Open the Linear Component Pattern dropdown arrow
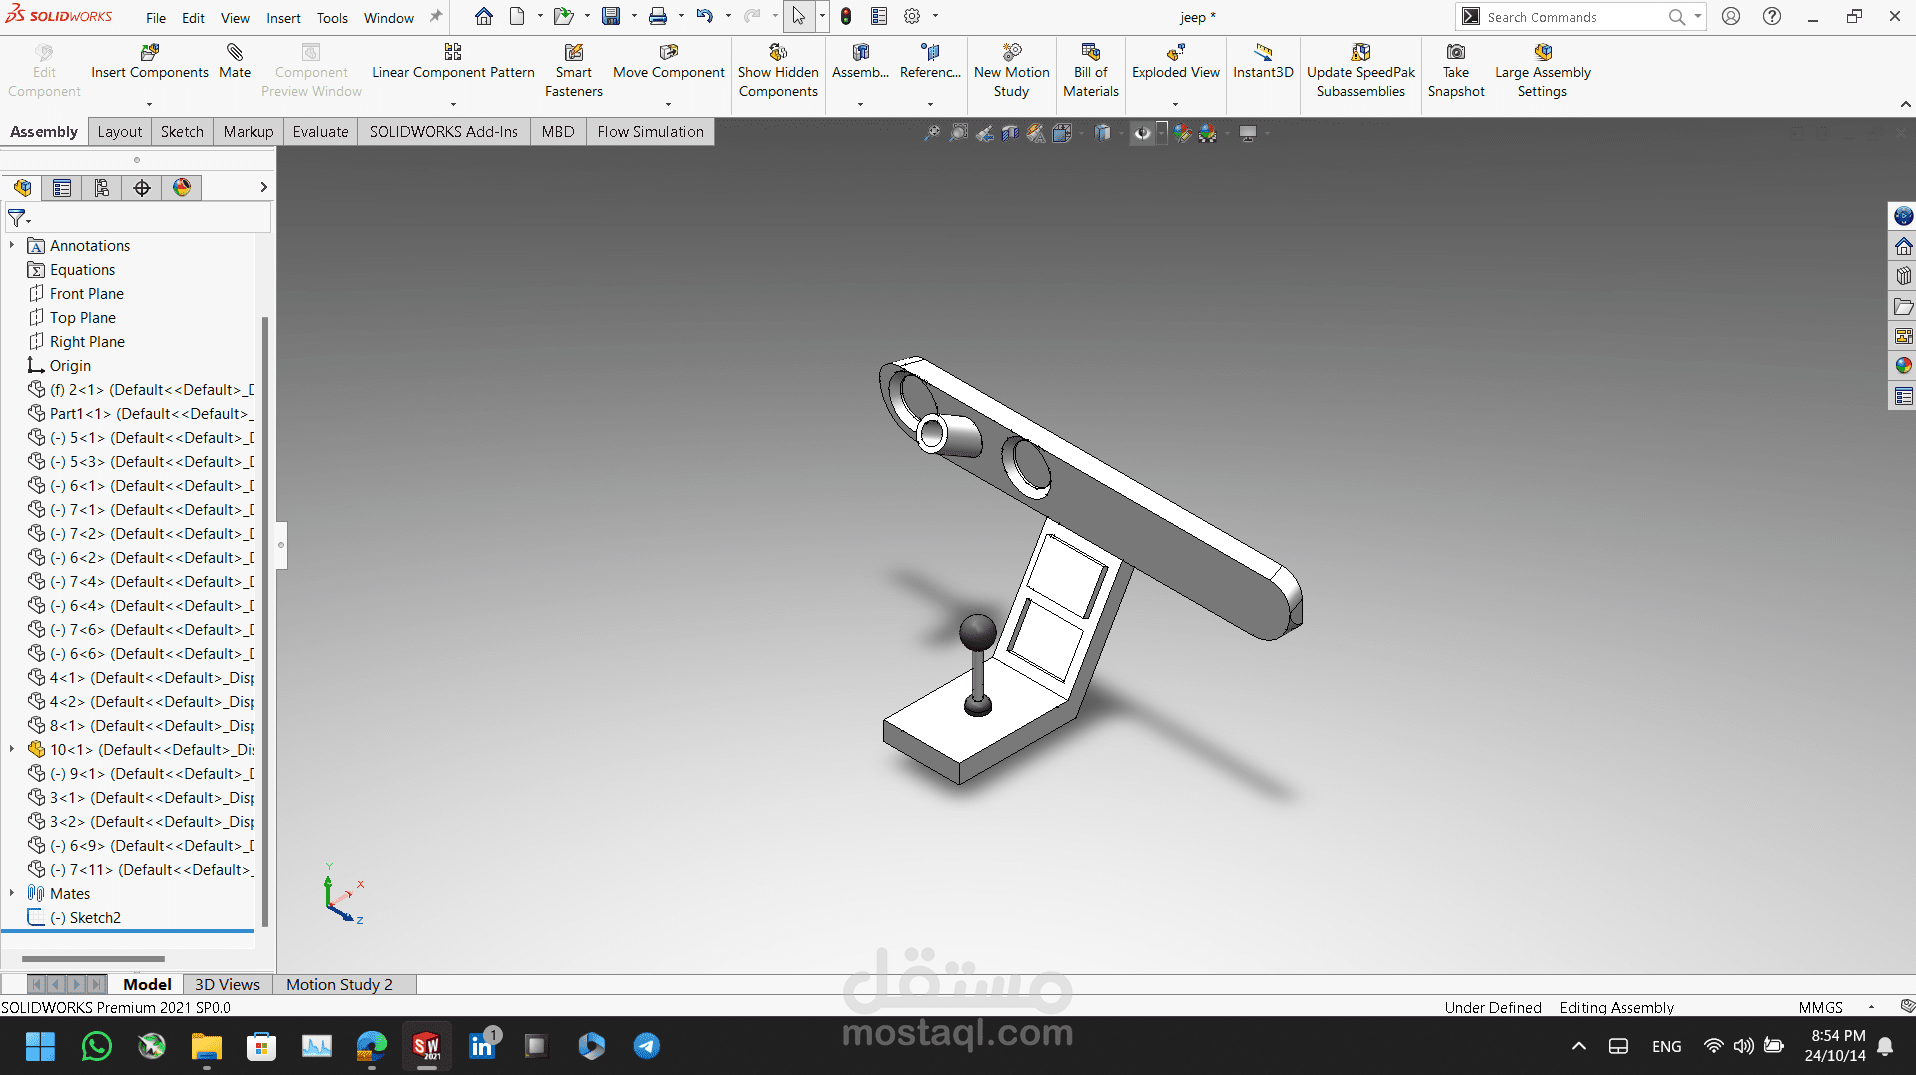 453,104
